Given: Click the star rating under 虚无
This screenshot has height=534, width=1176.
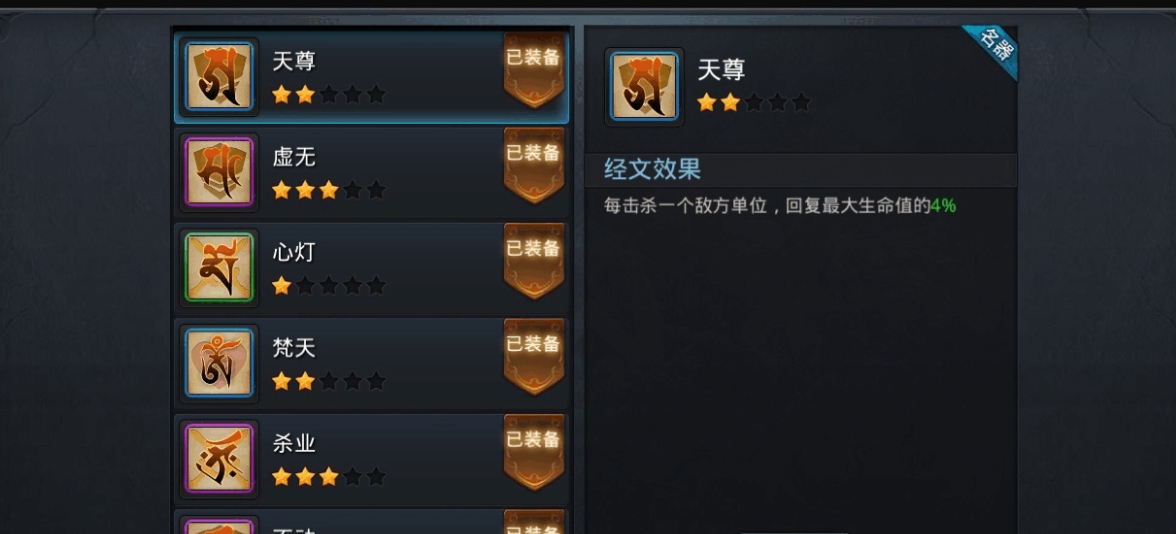Looking at the screenshot, I should coord(328,190).
